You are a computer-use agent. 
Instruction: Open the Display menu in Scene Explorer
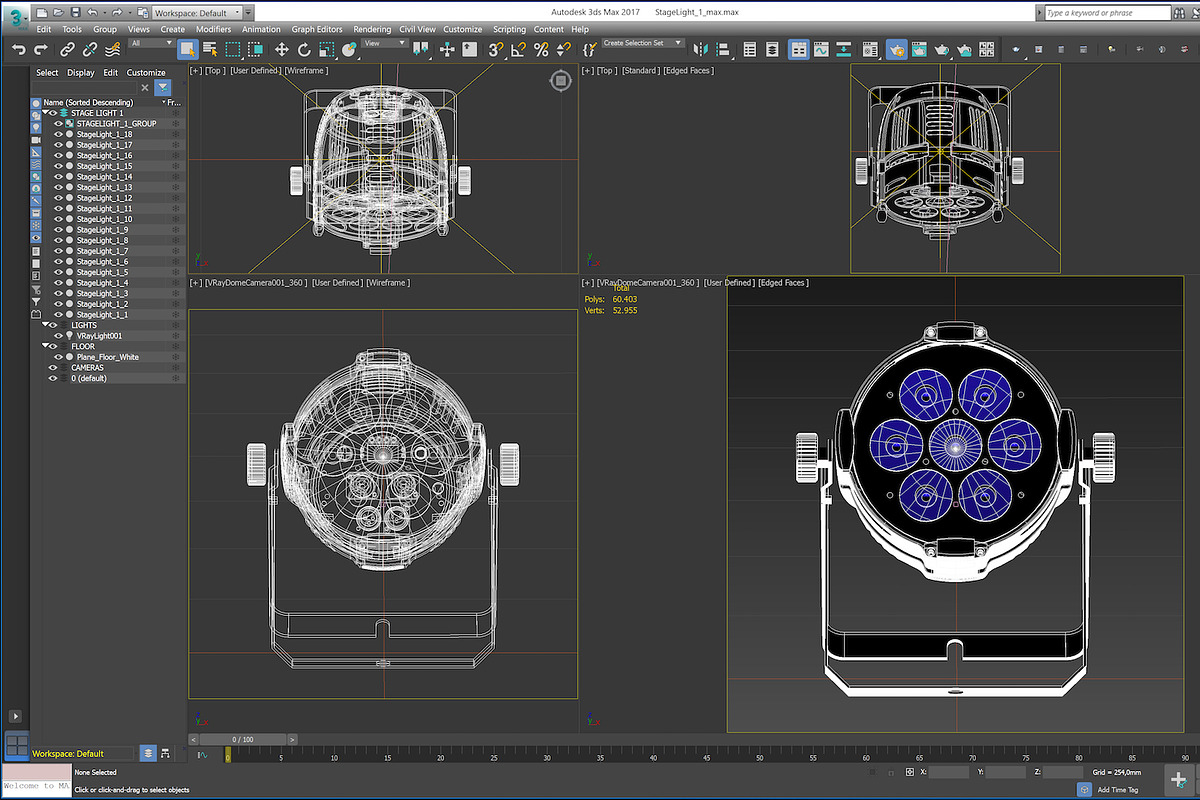coord(81,72)
